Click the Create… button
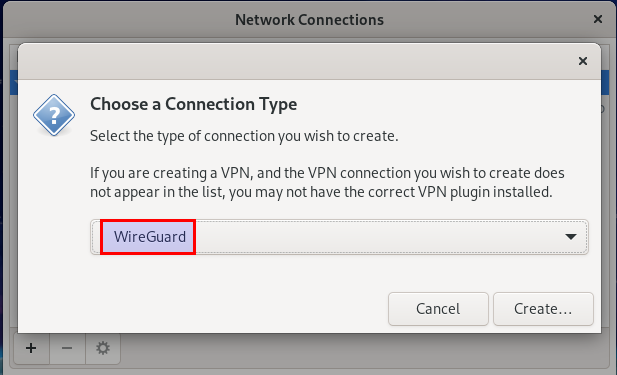The height and width of the screenshot is (375, 617). pyautogui.click(x=543, y=309)
